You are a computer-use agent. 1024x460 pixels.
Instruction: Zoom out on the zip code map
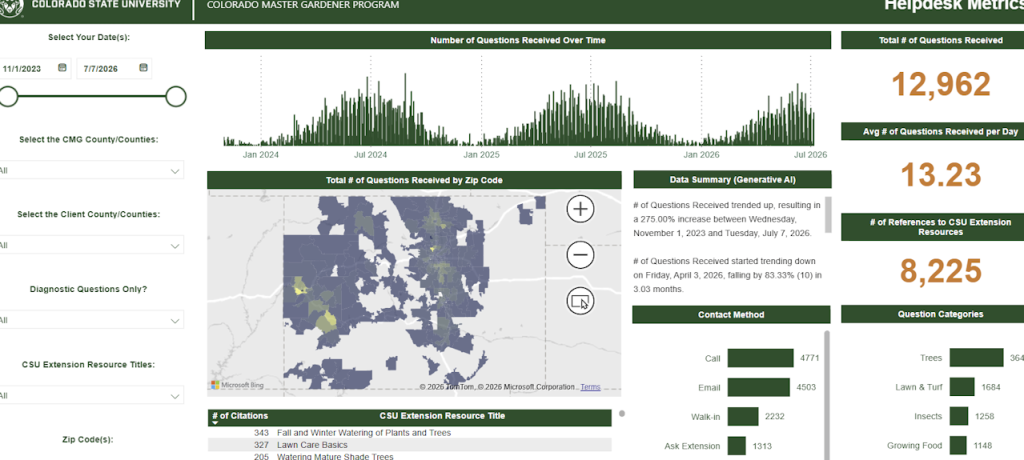tap(580, 255)
